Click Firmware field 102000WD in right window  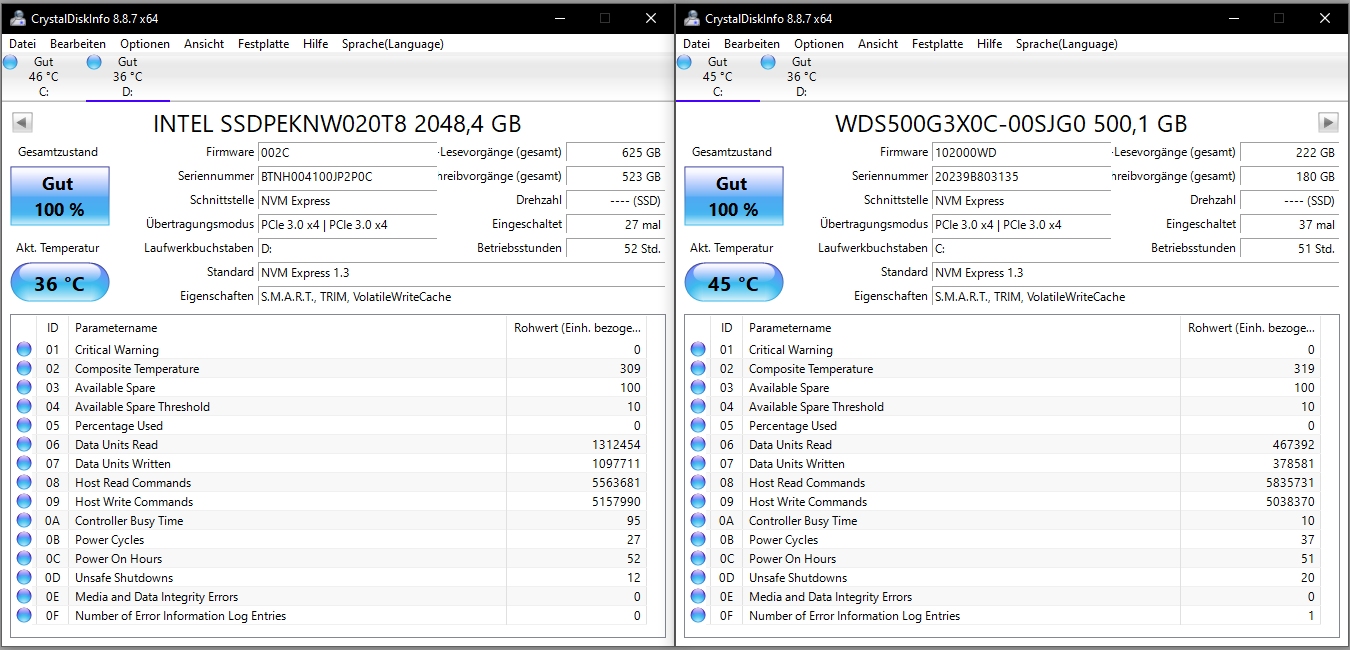tap(1021, 153)
